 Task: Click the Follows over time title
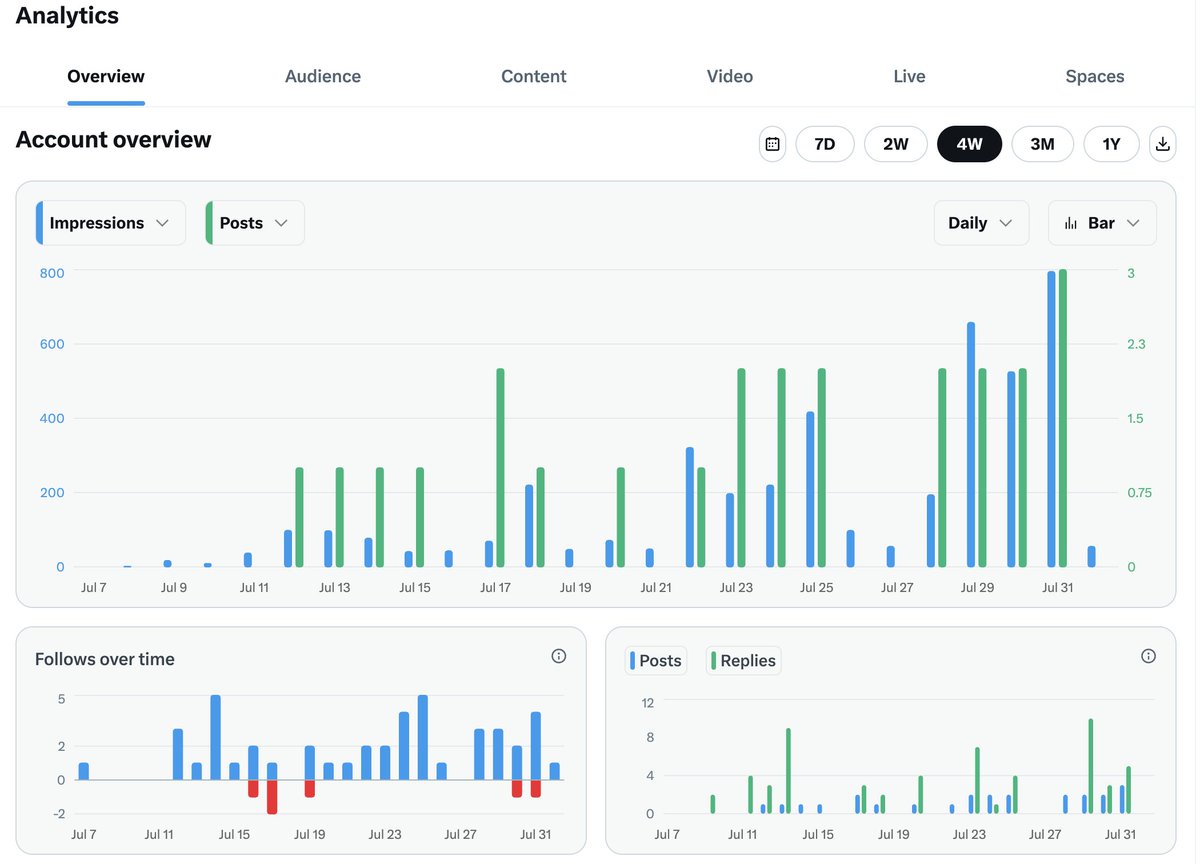coord(105,659)
